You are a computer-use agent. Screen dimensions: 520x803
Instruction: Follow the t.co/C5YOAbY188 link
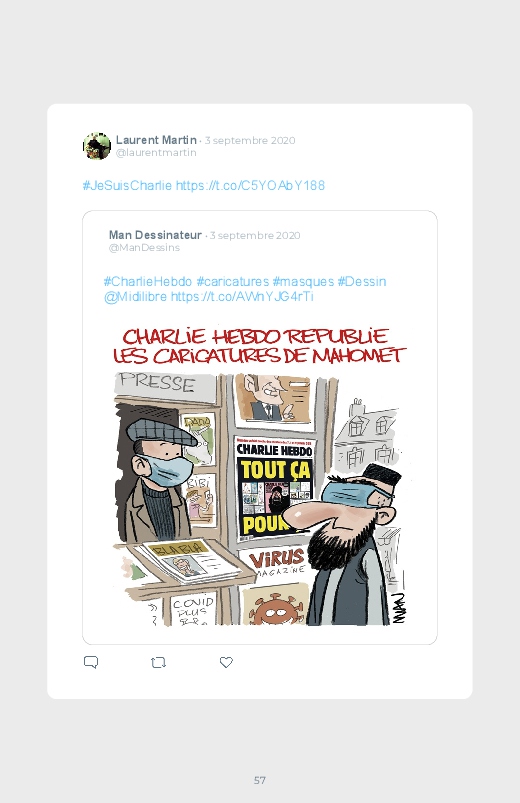coord(250,185)
